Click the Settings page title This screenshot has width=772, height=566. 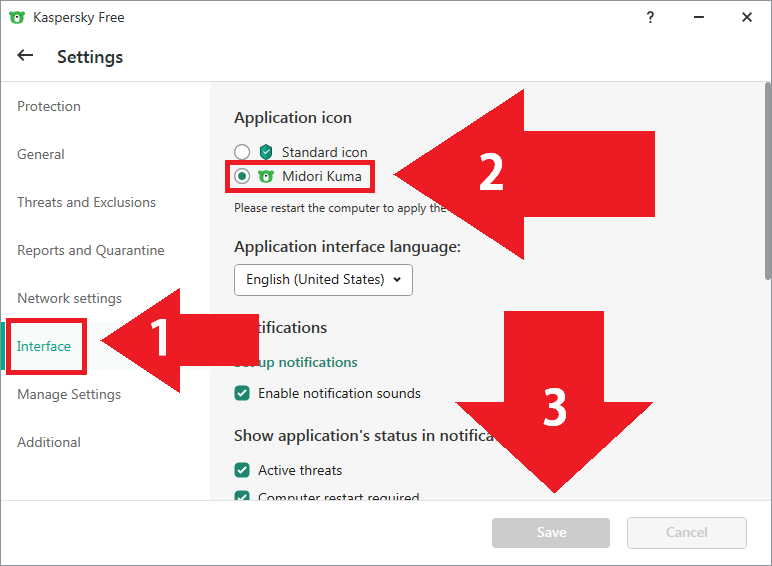[x=90, y=57]
